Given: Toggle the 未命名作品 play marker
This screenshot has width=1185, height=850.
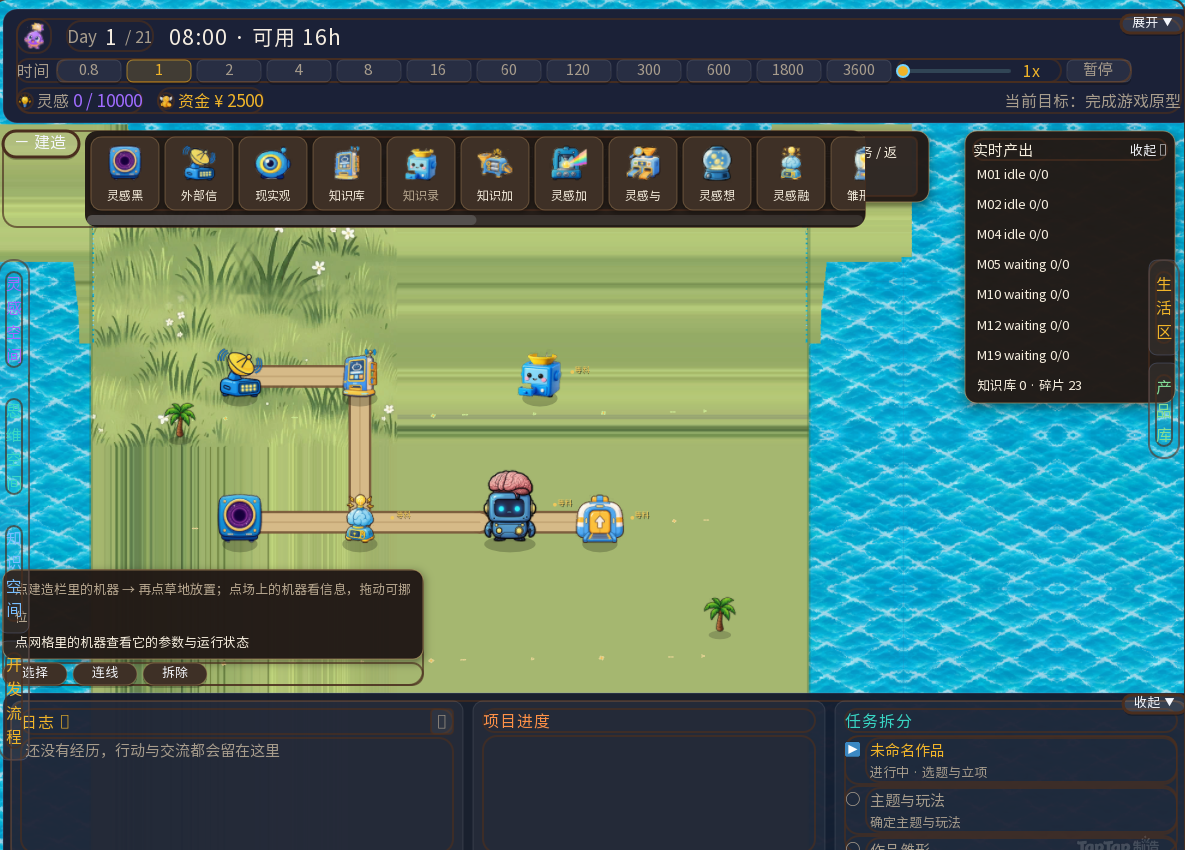Looking at the screenshot, I should 852,750.
